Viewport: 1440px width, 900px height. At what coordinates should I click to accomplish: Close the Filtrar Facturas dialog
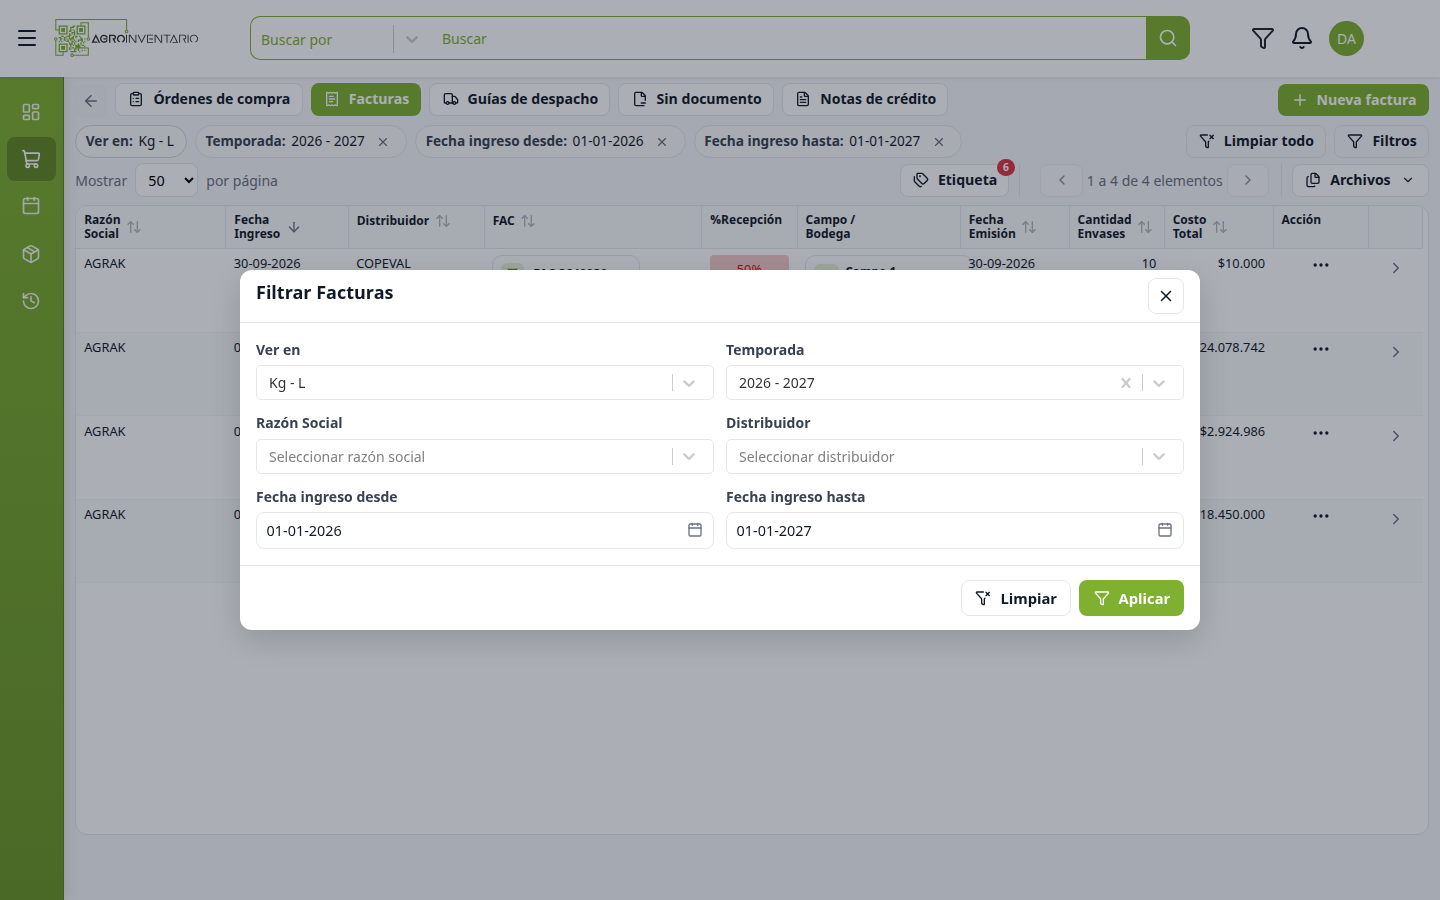tap(1166, 296)
